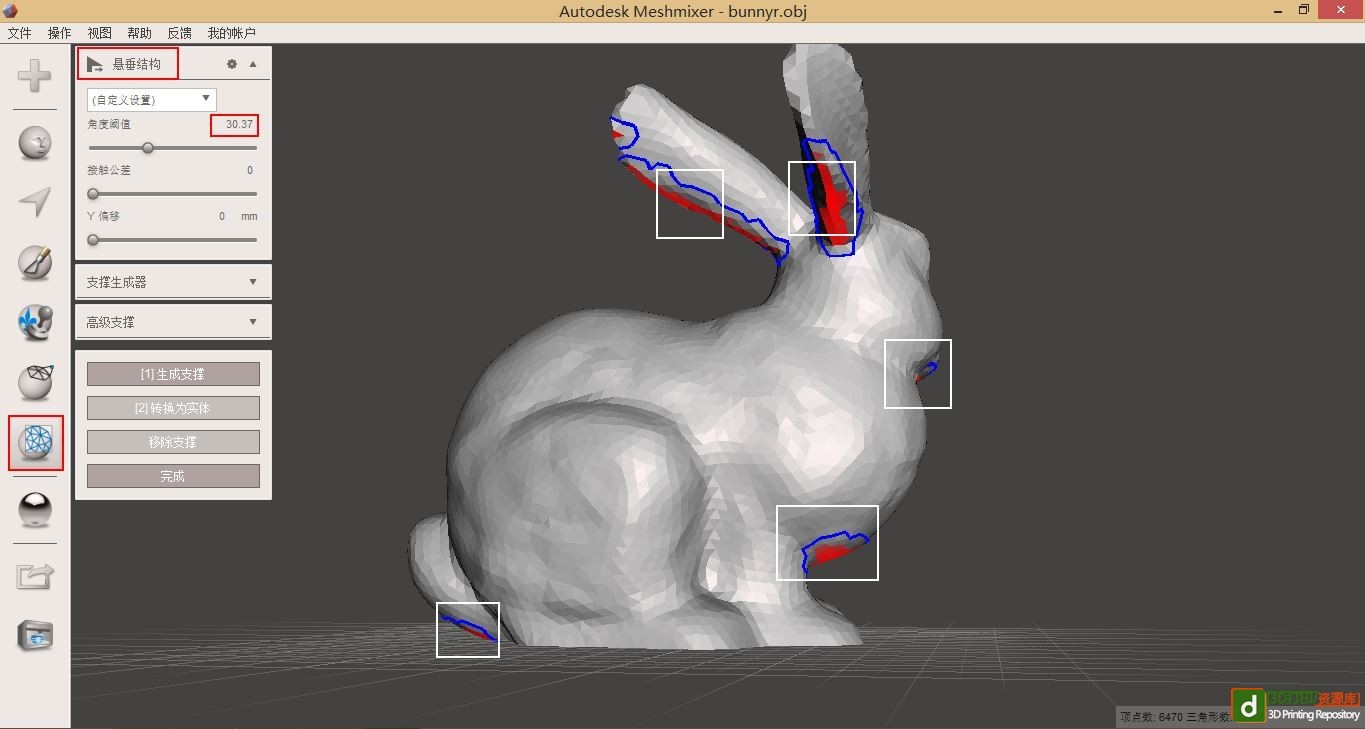Open the 视图 menu
Screen dimensions: 1365x729
pyautogui.click(x=100, y=33)
